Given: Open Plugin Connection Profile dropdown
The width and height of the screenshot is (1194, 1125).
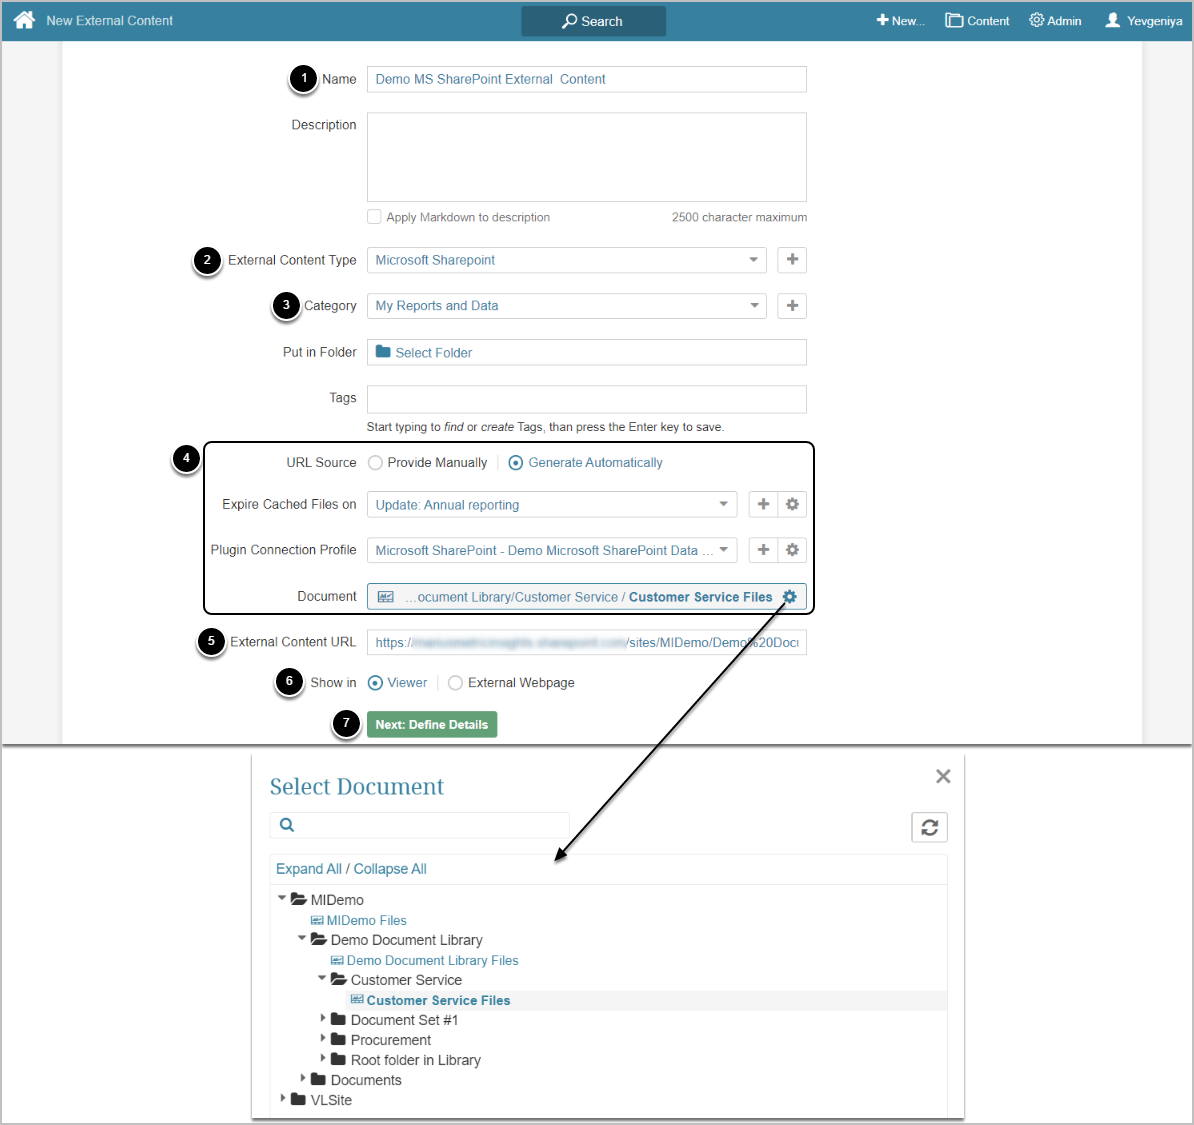Looking at the screenshot, I should (x=552, y=551).
